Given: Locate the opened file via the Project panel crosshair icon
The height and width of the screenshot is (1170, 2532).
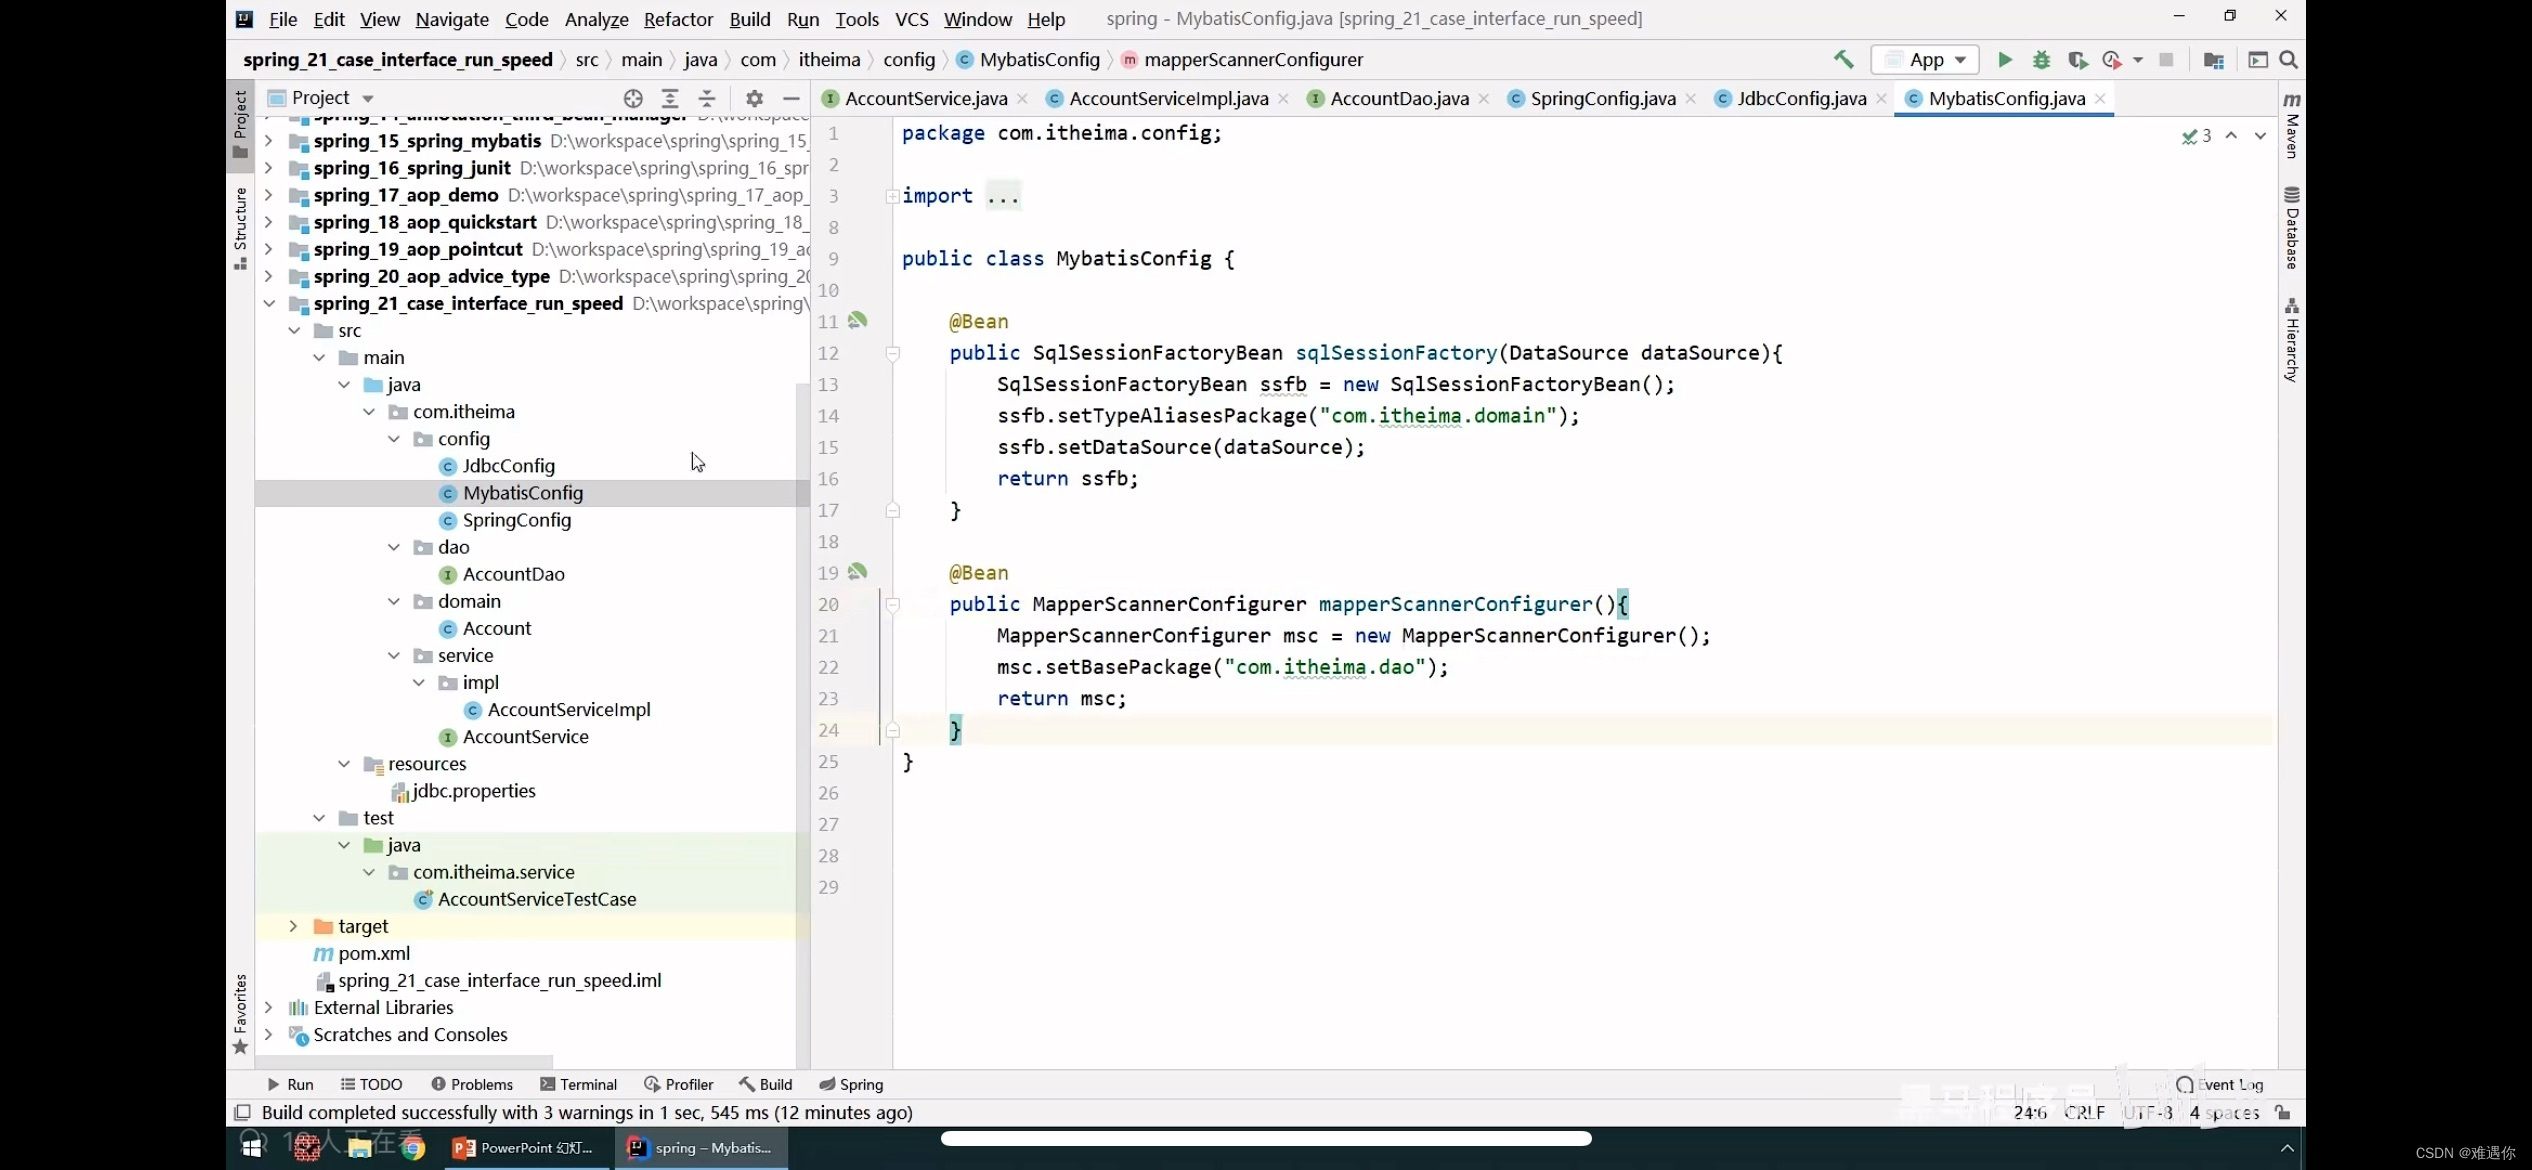Looking at the screenshot, I should pos(633,98).
